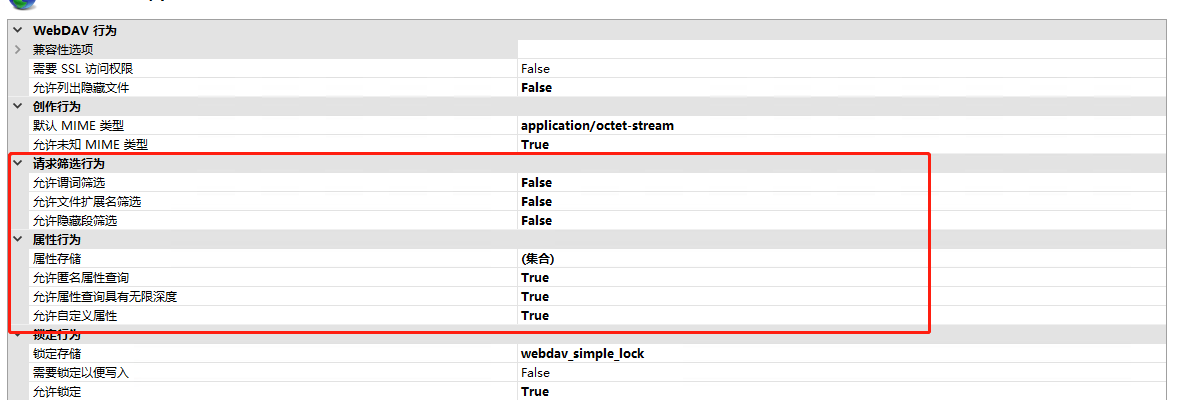Image resolution: width=1178 pixels, height=400 pixels.
Task: Collapse the 创作行为 section
Action: click(x=18, y=107)
